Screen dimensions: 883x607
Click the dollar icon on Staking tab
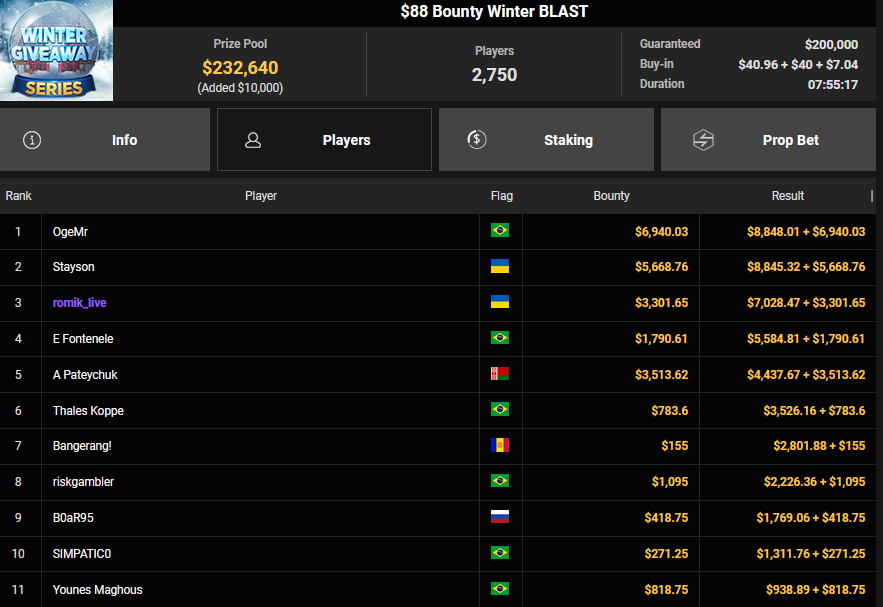(477, 140)
